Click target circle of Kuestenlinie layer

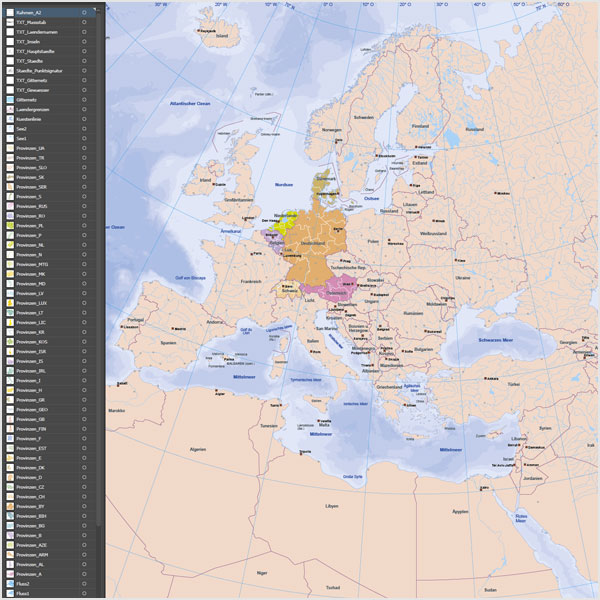point(84,119)
